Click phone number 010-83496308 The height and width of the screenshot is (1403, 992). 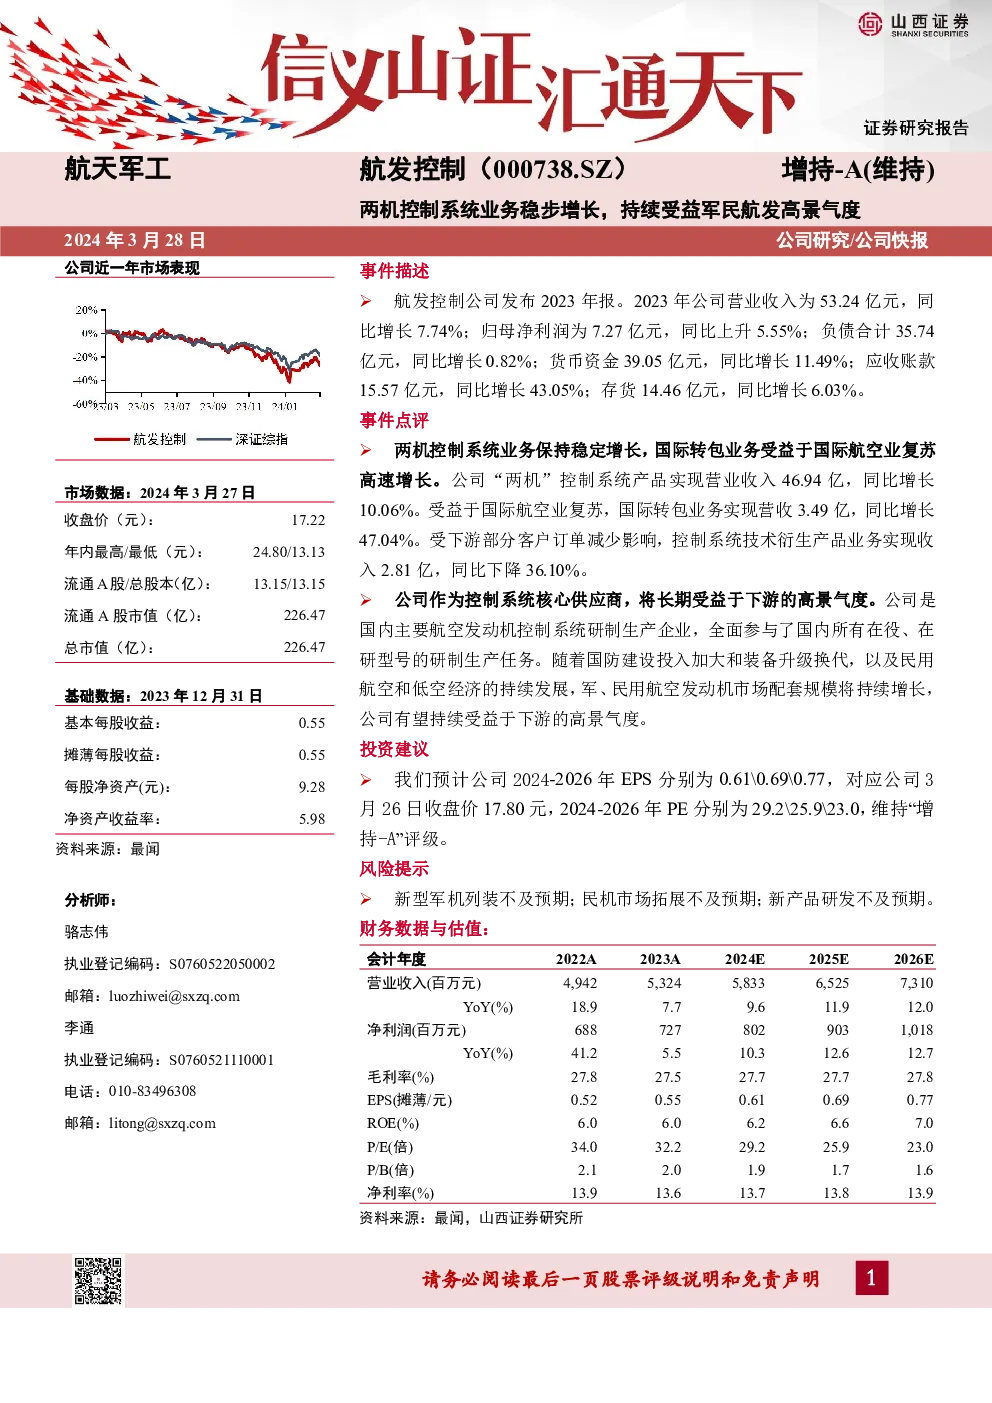(x=152, y=1091)
